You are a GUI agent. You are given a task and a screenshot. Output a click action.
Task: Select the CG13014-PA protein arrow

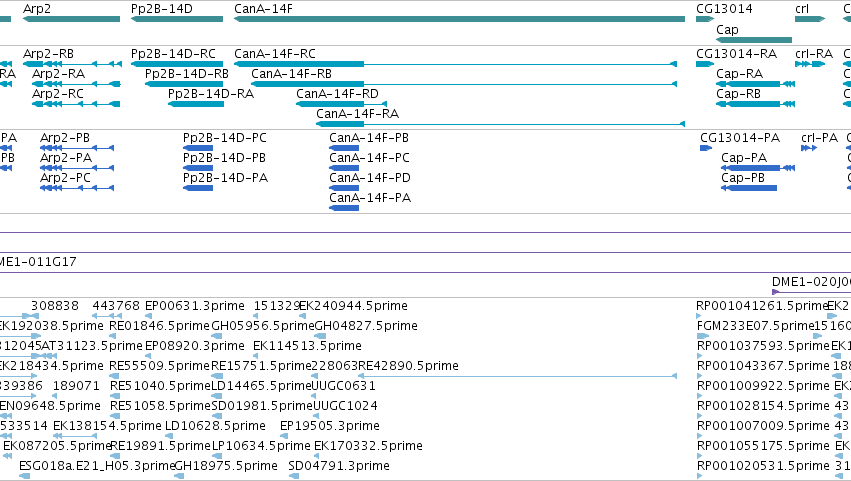(706, 148)
